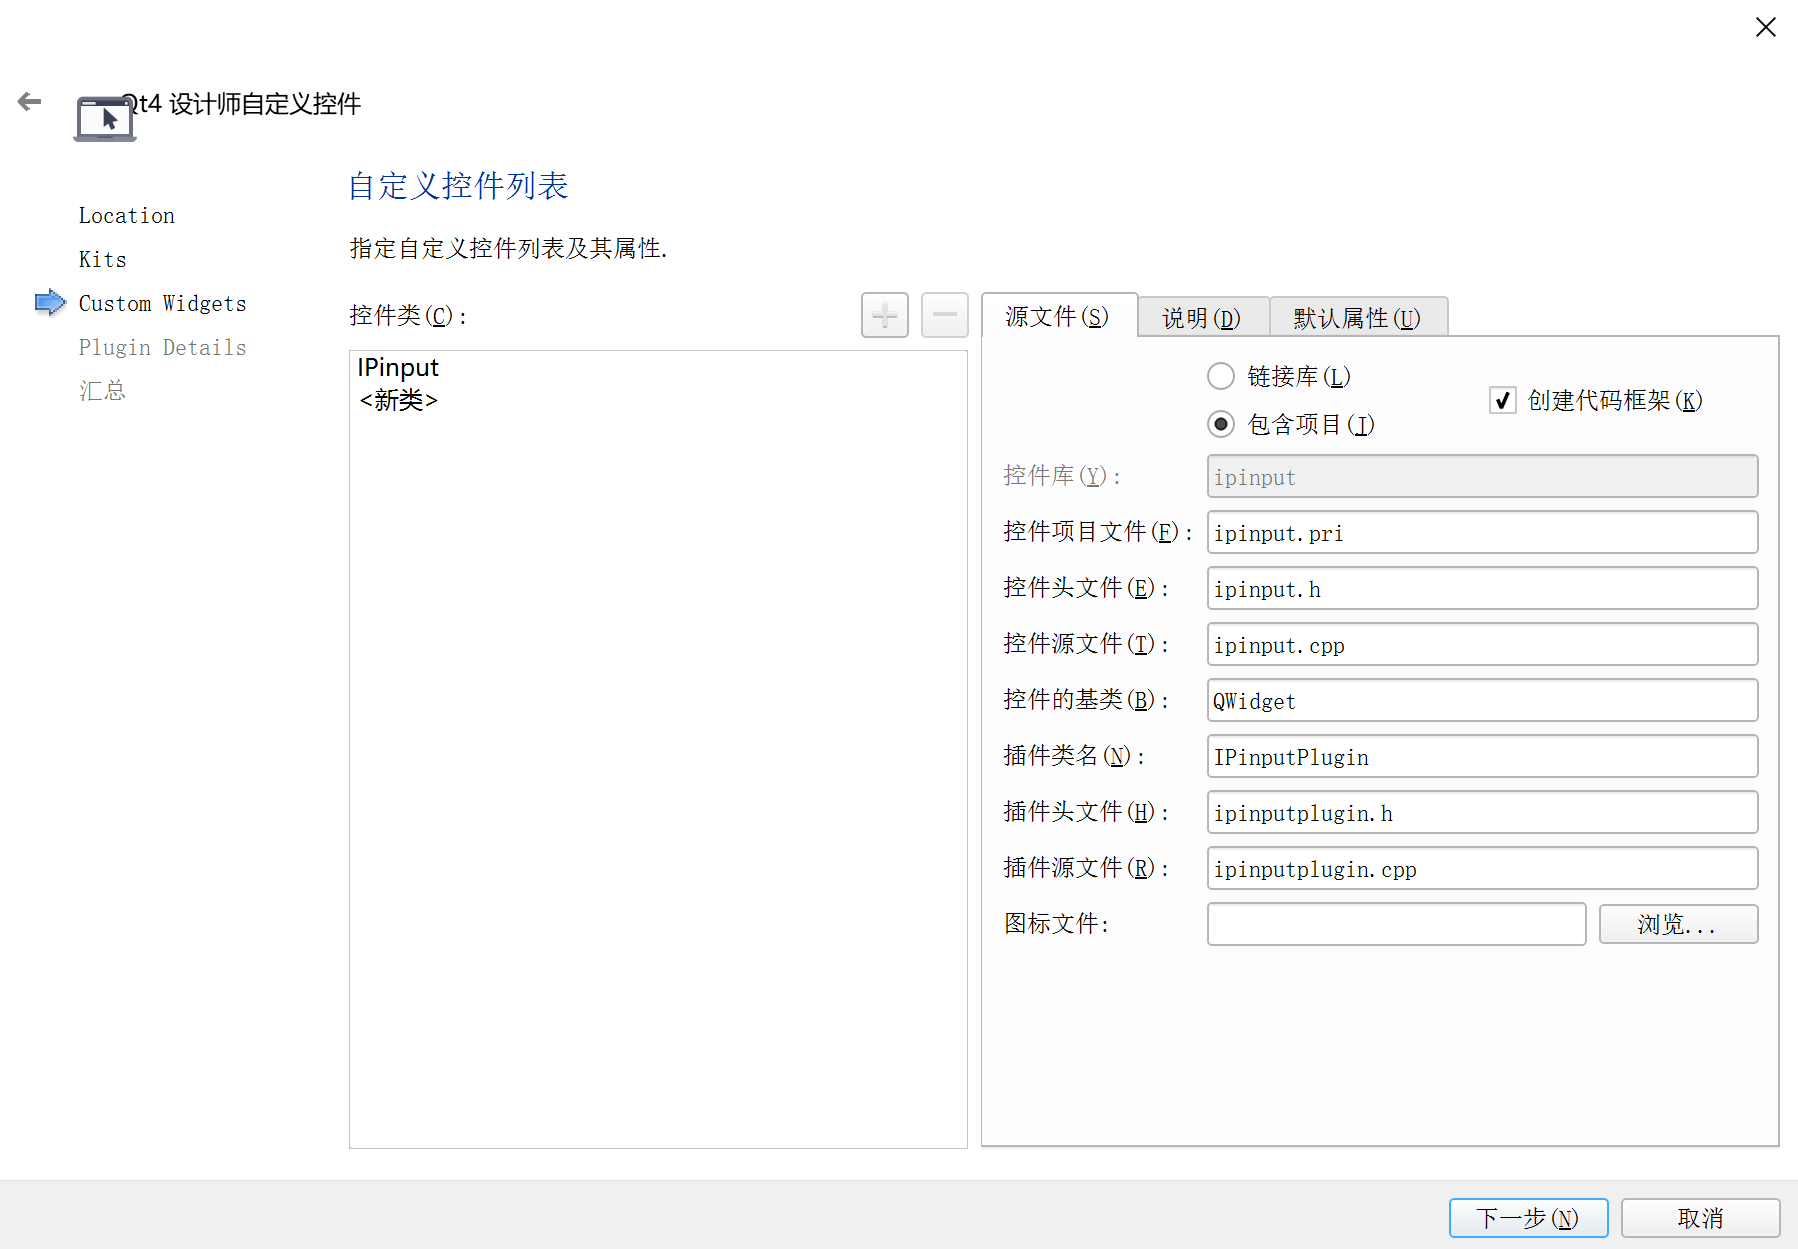Click the plus button to add widget class

pos(884,314)
